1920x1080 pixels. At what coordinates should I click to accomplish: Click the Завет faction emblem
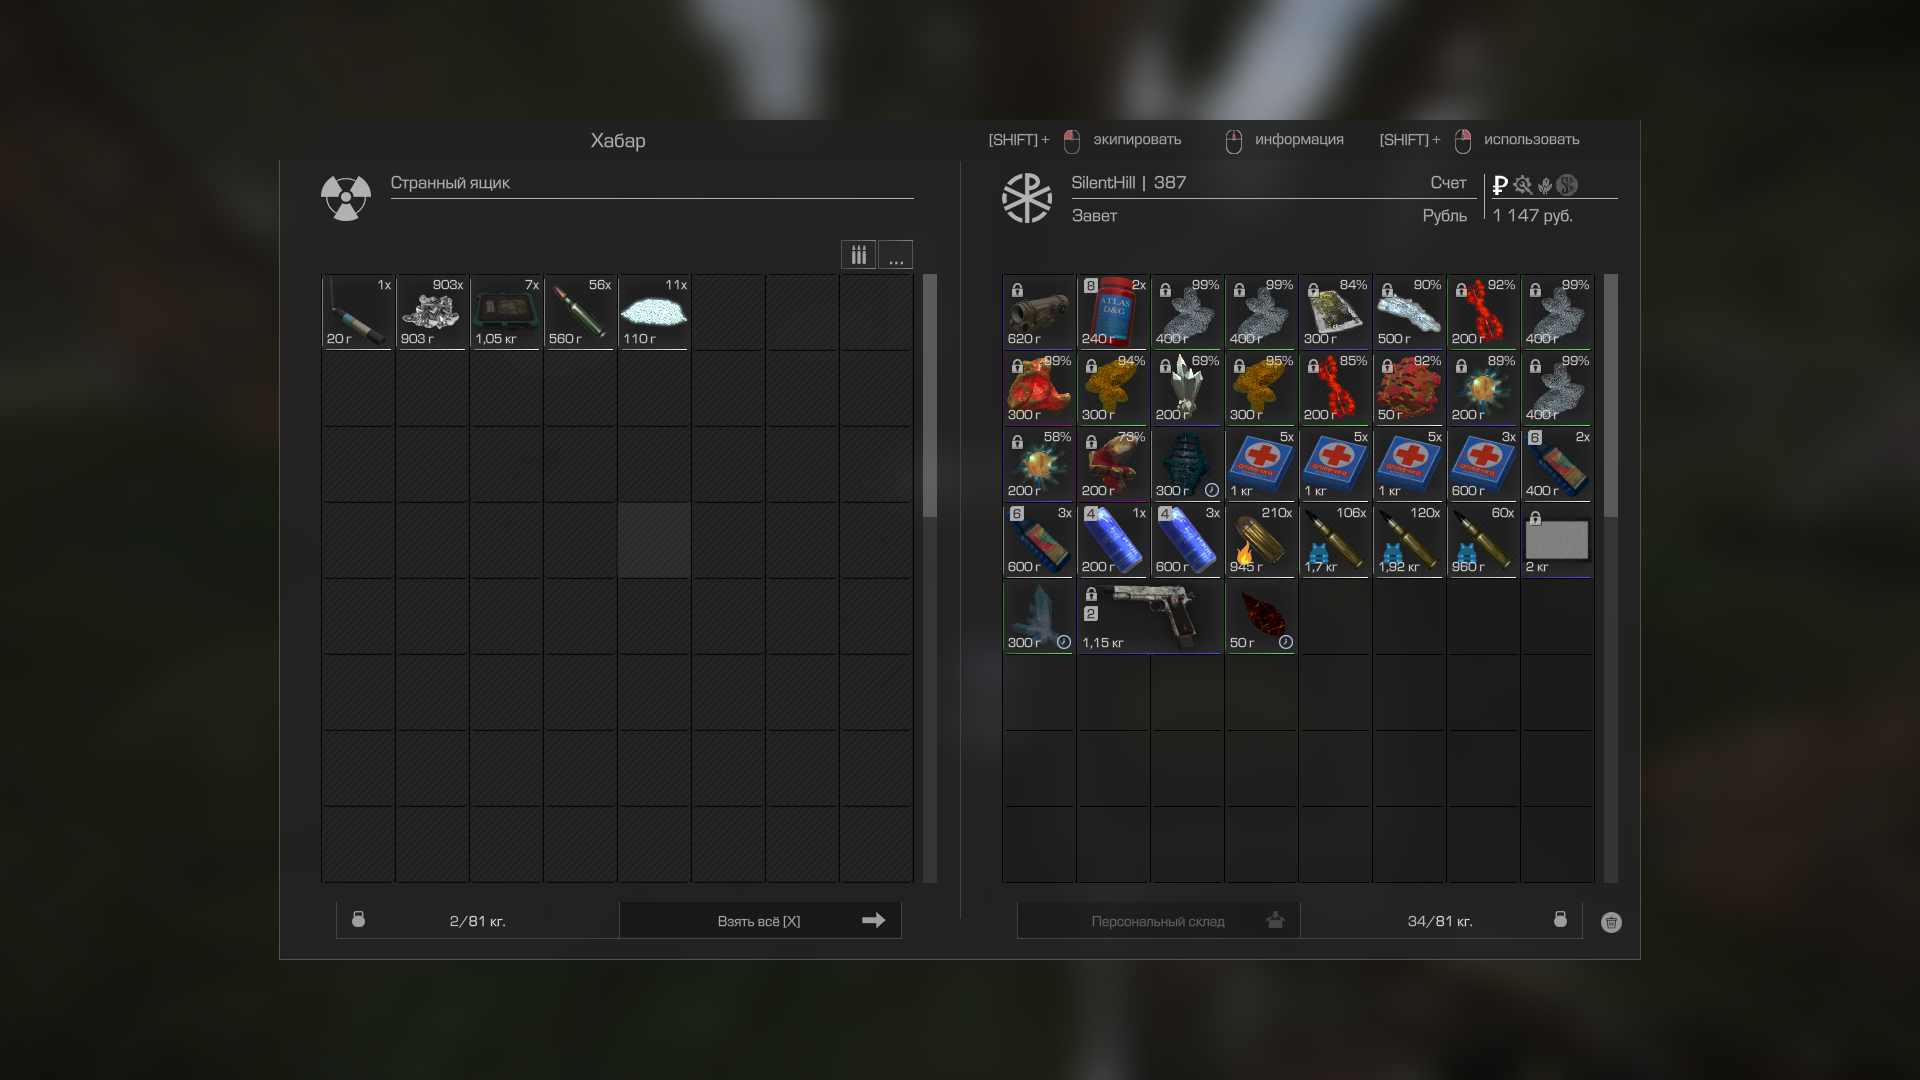(x=1027, y=198)
